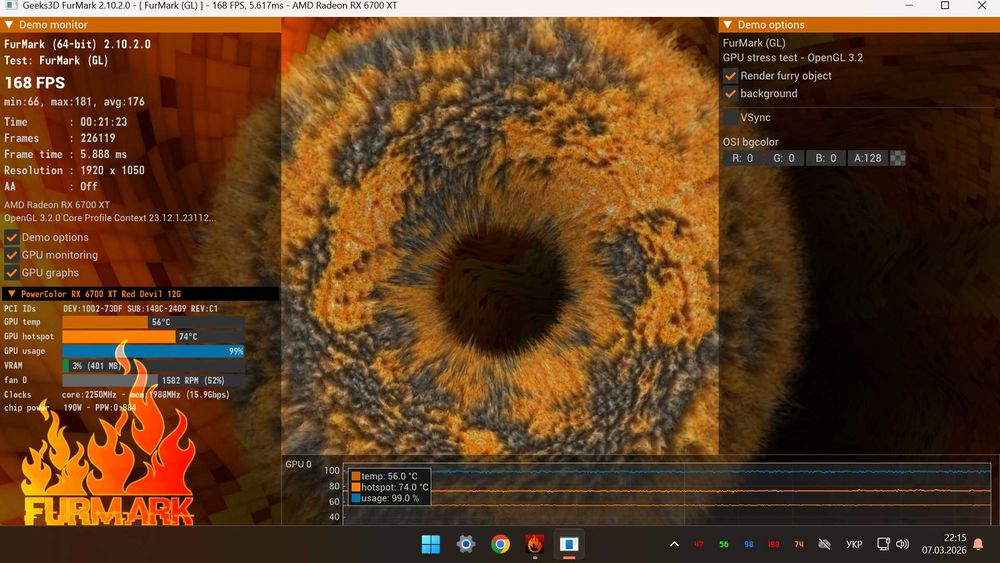The image size is (1000, 563).
Task: Open the notification bell icon
Action: point(978,544)
